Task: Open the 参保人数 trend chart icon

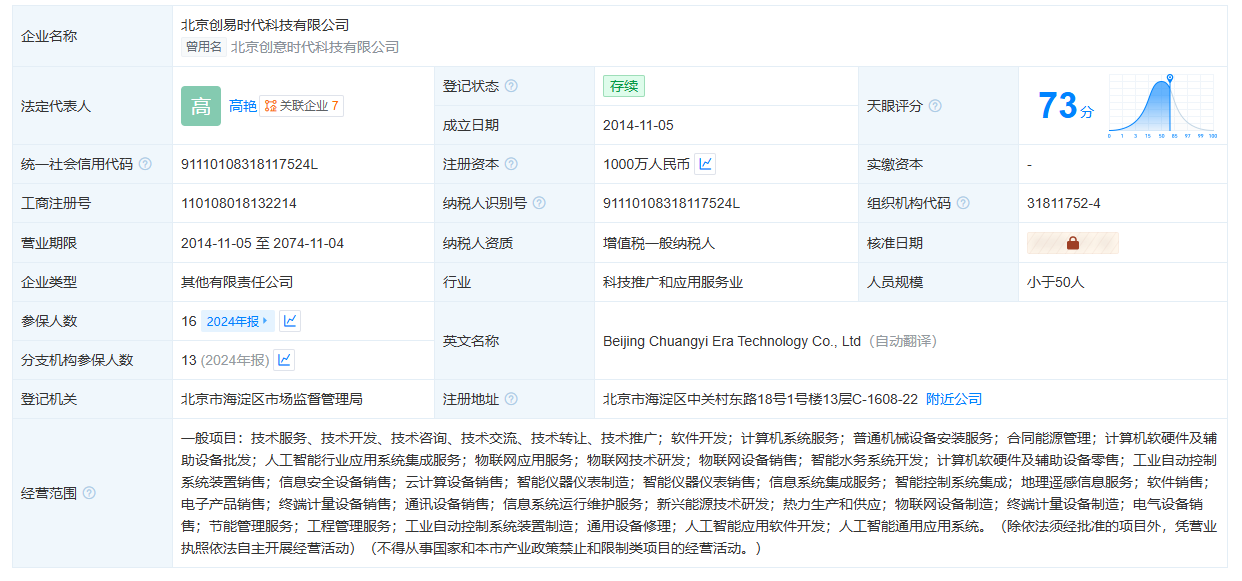Action: (x=290, y=321)
